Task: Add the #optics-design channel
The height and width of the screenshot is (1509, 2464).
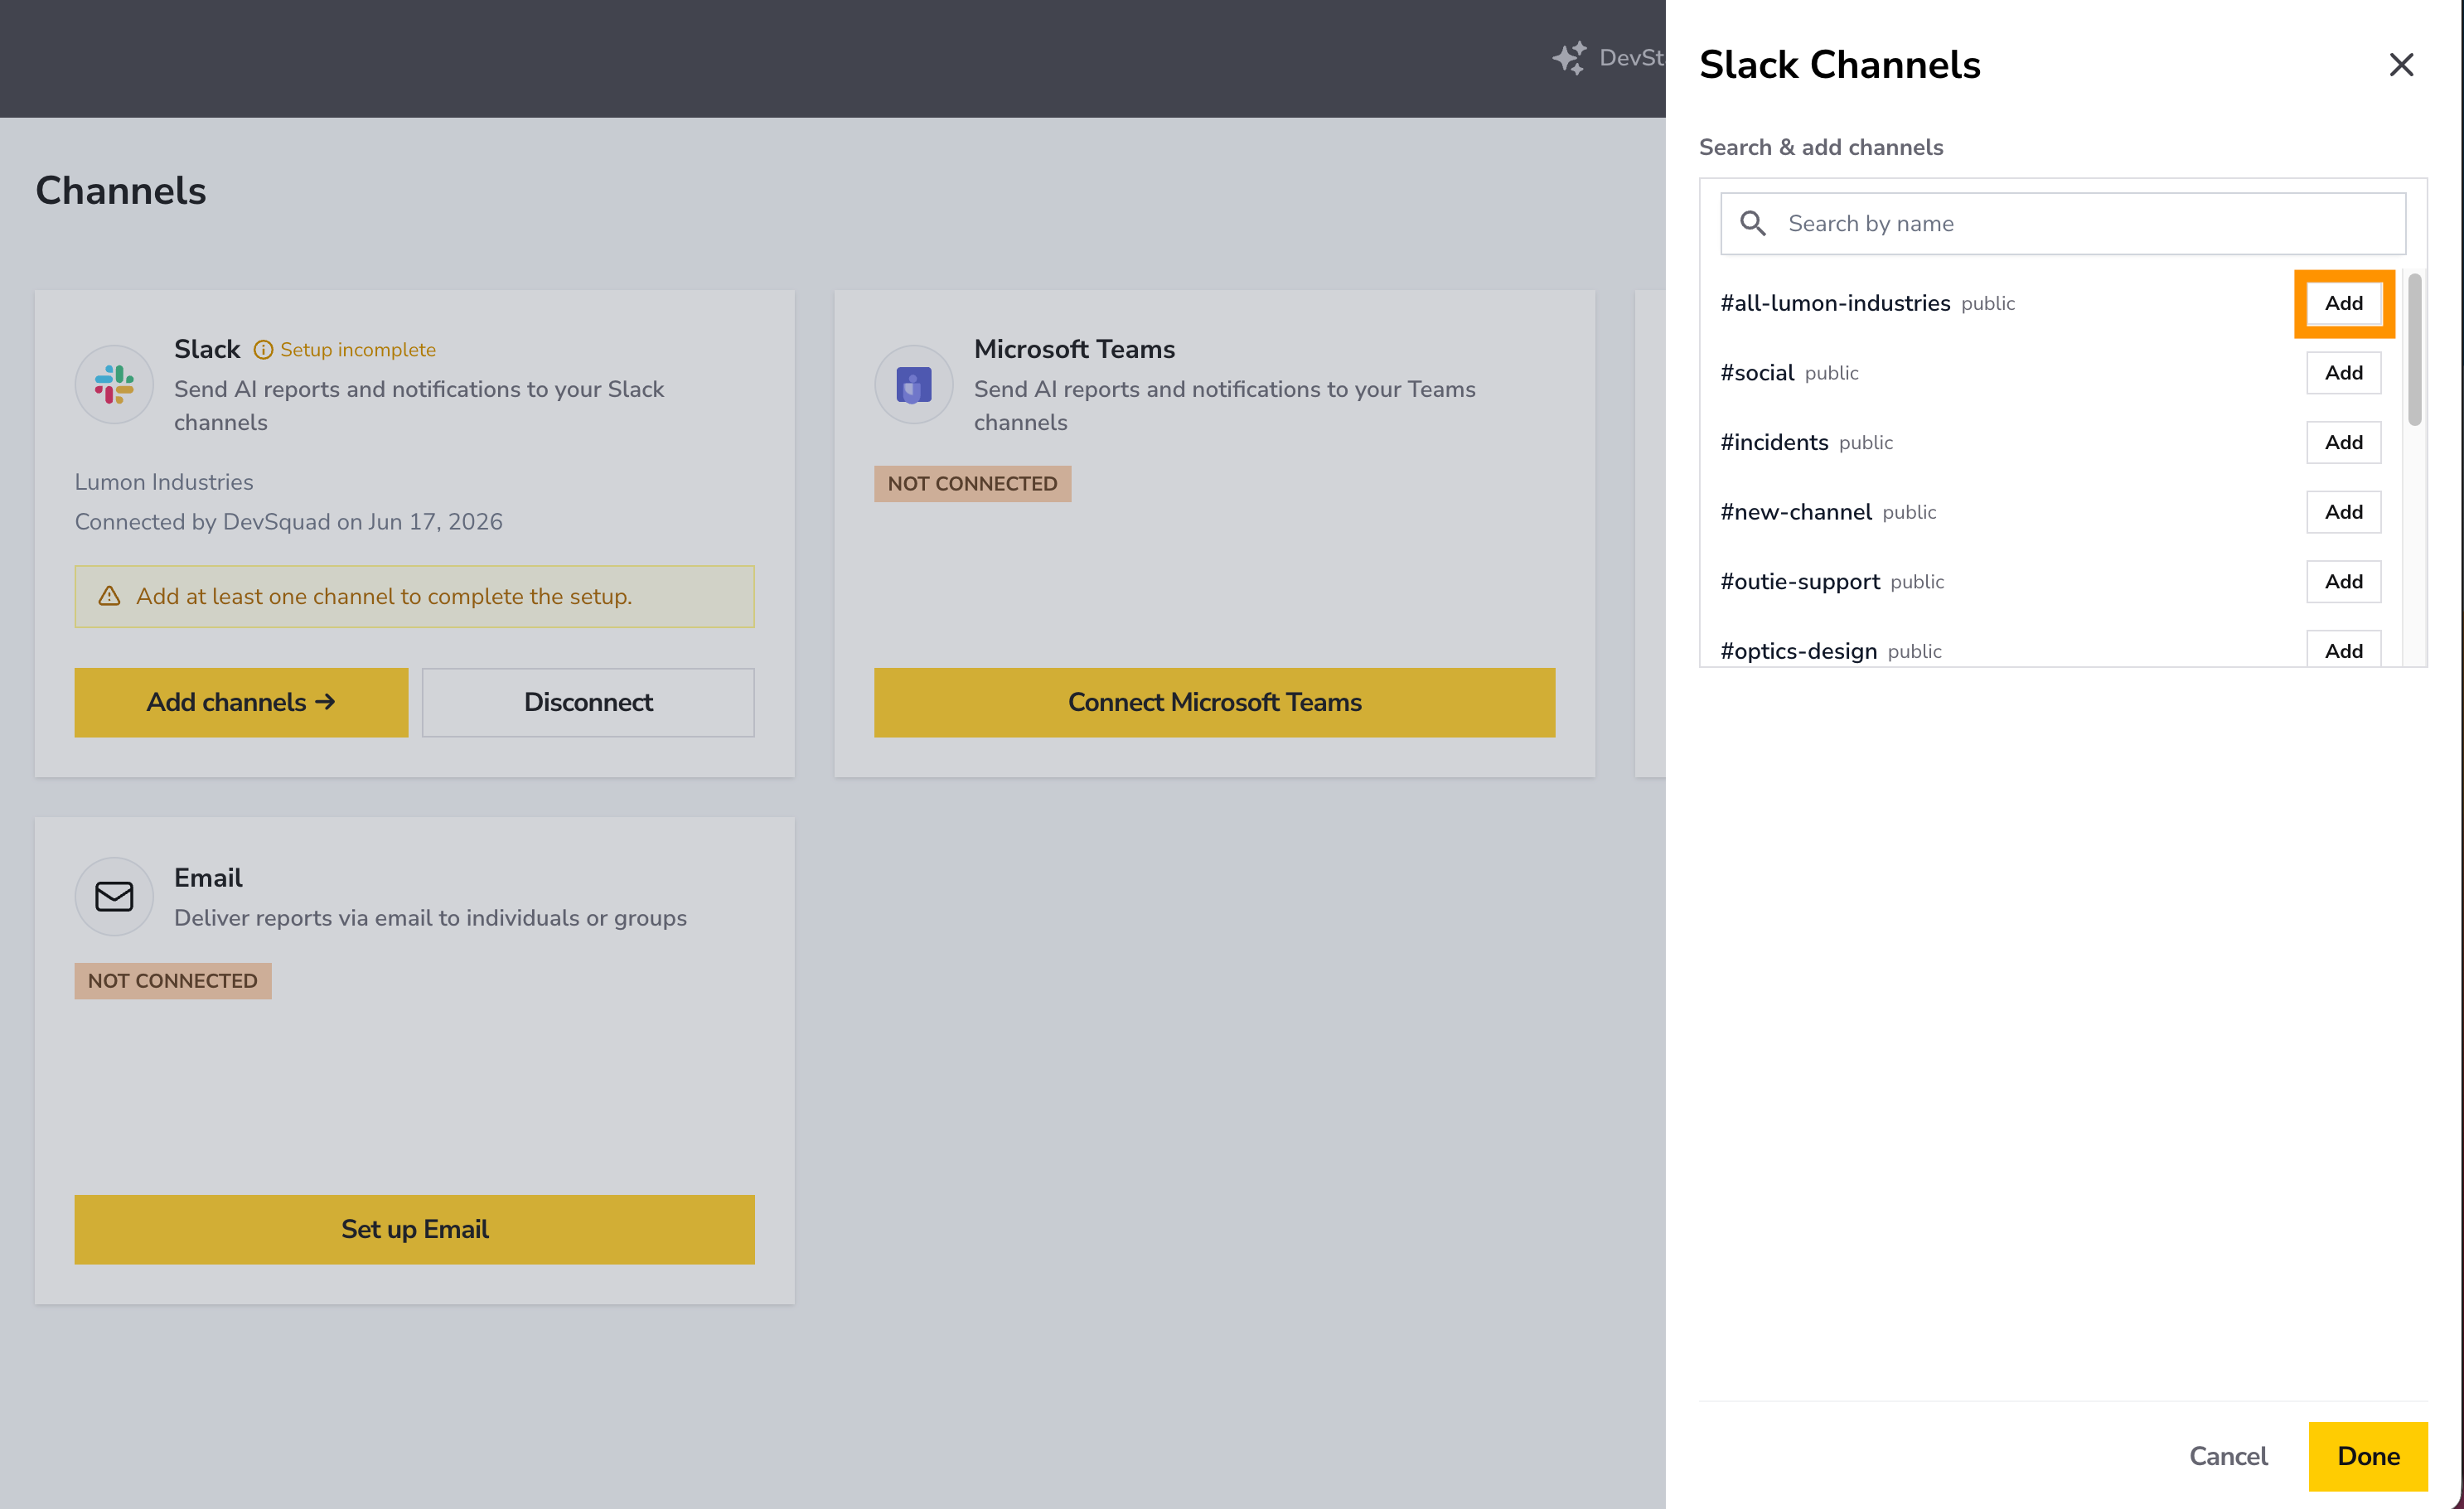Action: 2343,650
